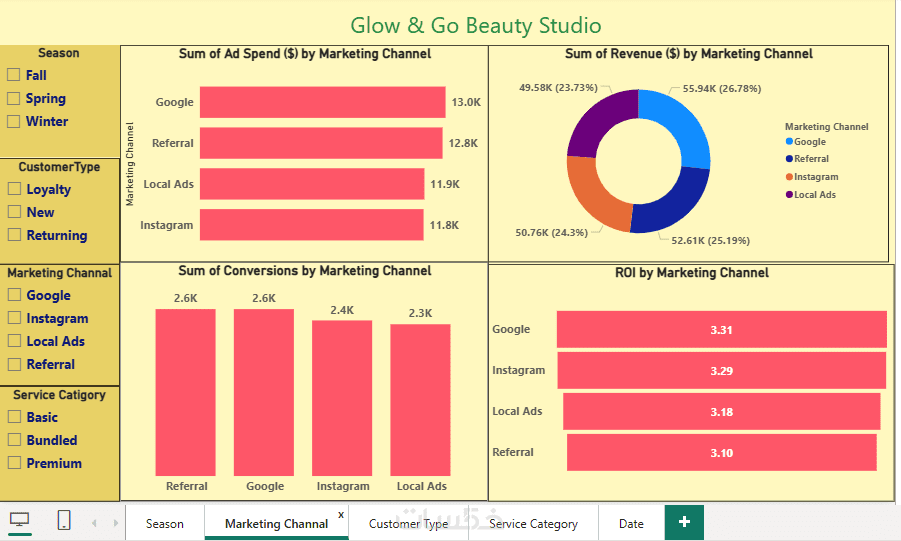Screen dimensions: 901x541
Task: Select Local Ads 3.18 ROI funnel bar
Action: pos(722,412)
